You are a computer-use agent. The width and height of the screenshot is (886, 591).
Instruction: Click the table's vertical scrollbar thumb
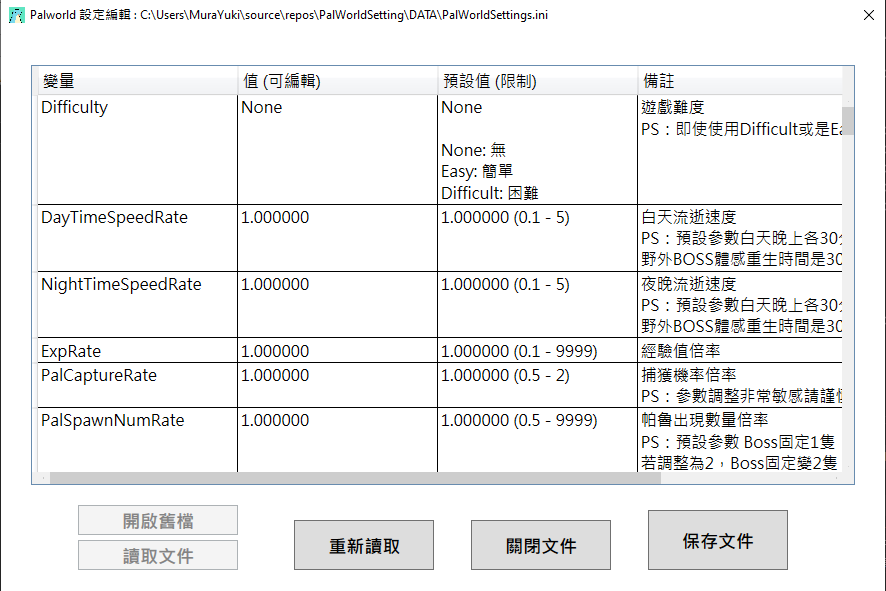pyautogui.click(x=848, y=120)
